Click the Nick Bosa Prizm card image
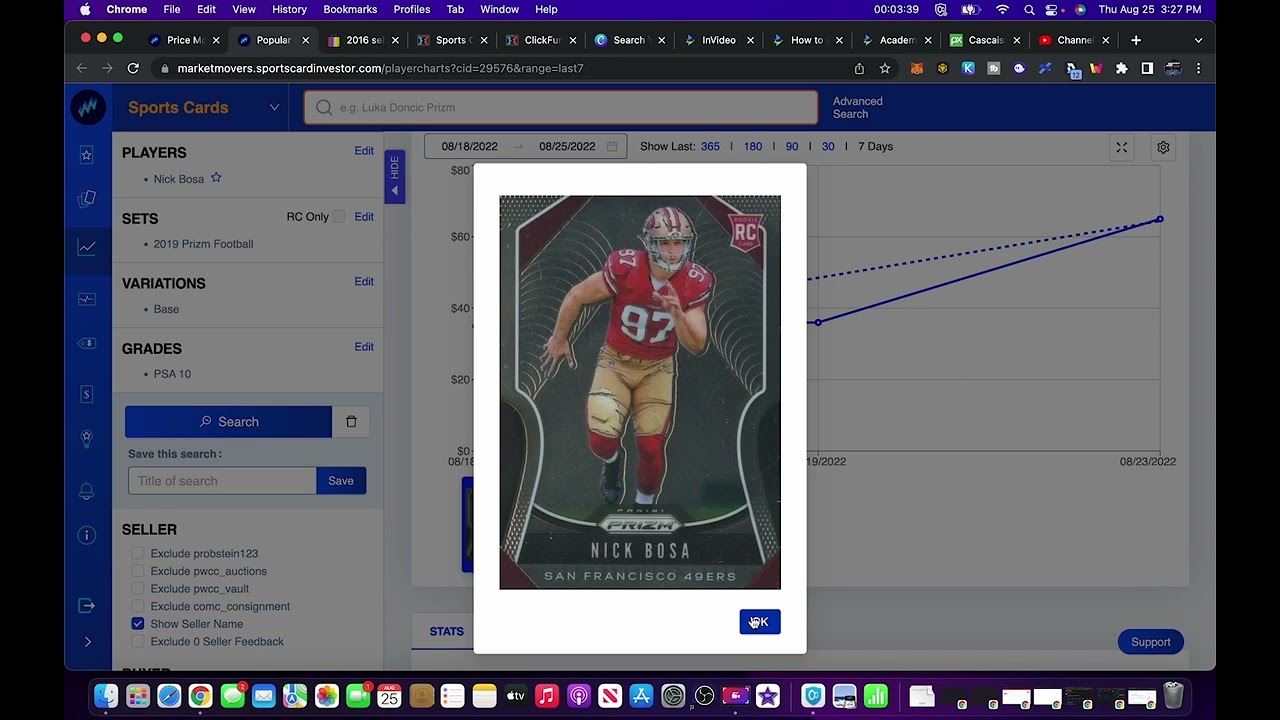 click(640, 392)
